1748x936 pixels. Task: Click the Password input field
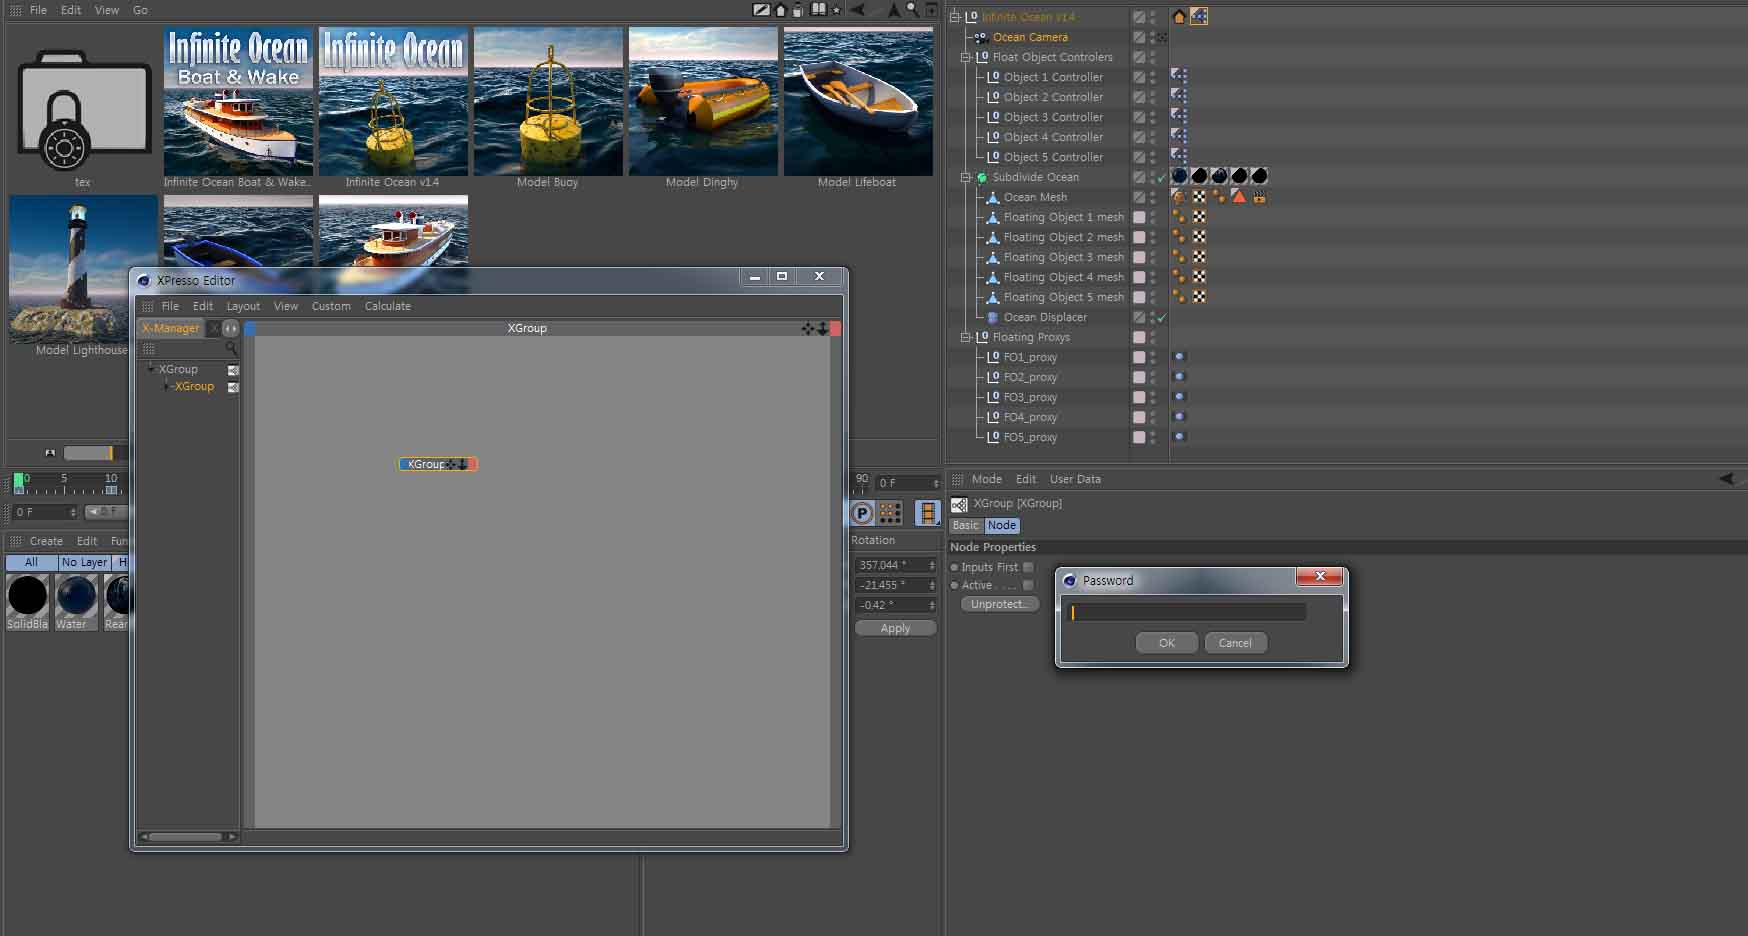[1186, 612]
